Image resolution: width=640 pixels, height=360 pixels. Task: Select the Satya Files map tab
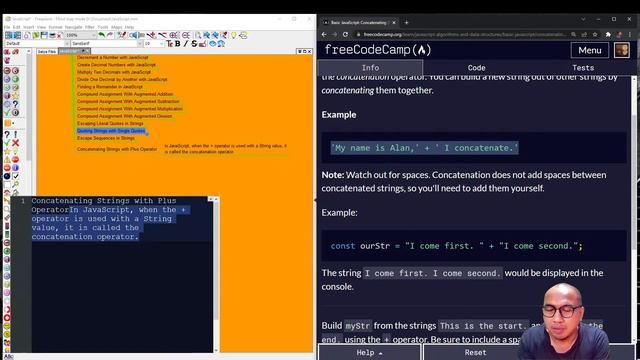click(x=47, y=51)
